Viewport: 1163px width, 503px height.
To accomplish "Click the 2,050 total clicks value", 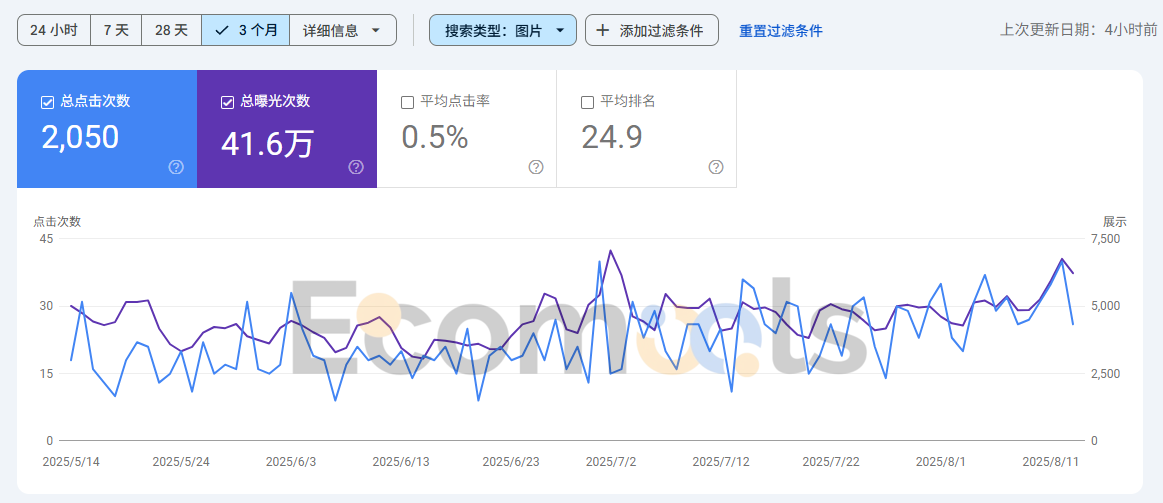I will [80, 138].
